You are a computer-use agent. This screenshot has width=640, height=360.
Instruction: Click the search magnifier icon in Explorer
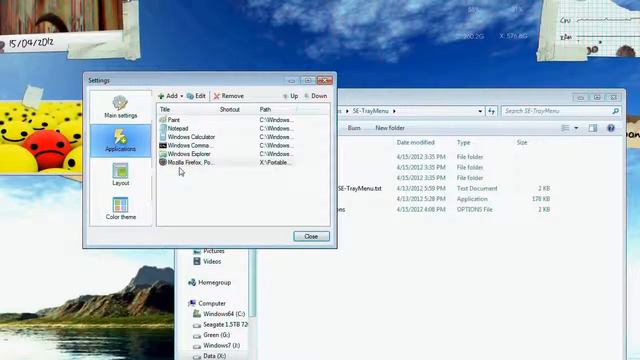click(616, 111)
